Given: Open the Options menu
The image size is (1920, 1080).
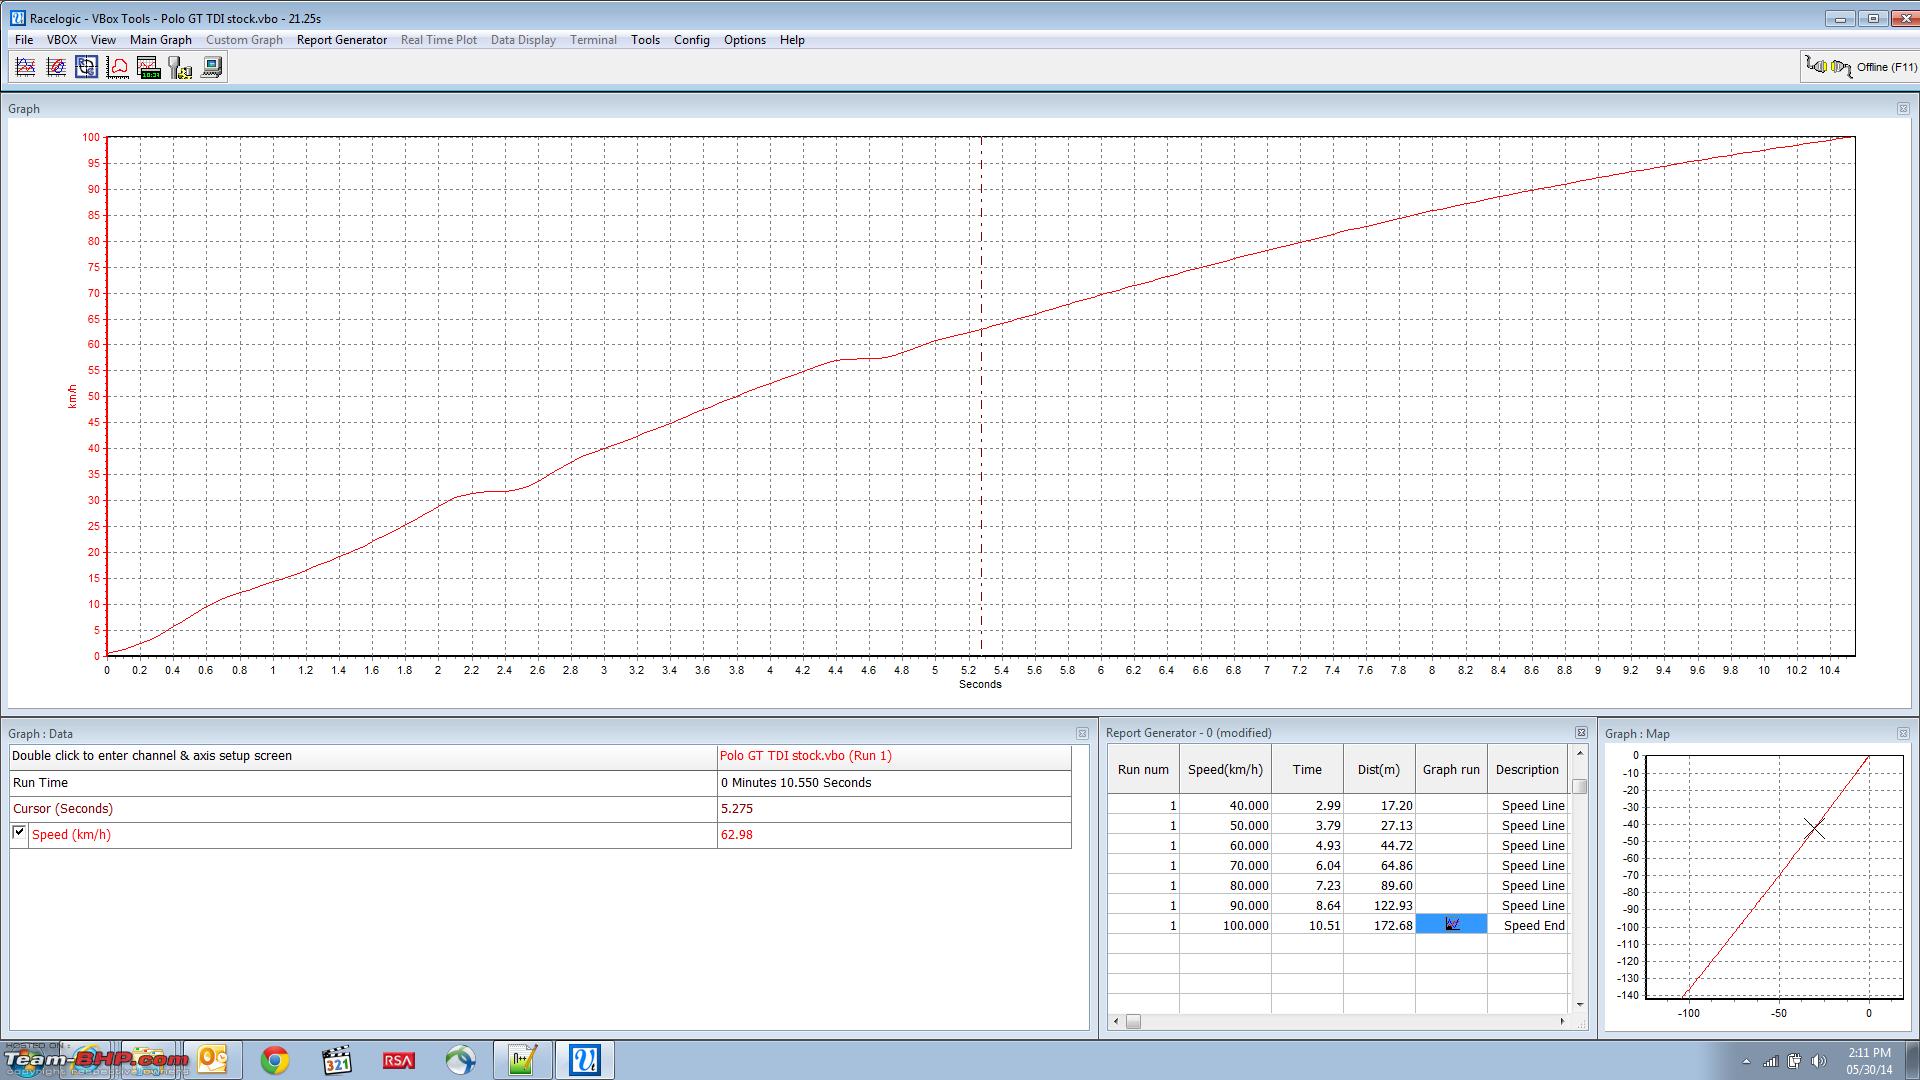Looking at the screenshot, I should click(x=745, y=40).
